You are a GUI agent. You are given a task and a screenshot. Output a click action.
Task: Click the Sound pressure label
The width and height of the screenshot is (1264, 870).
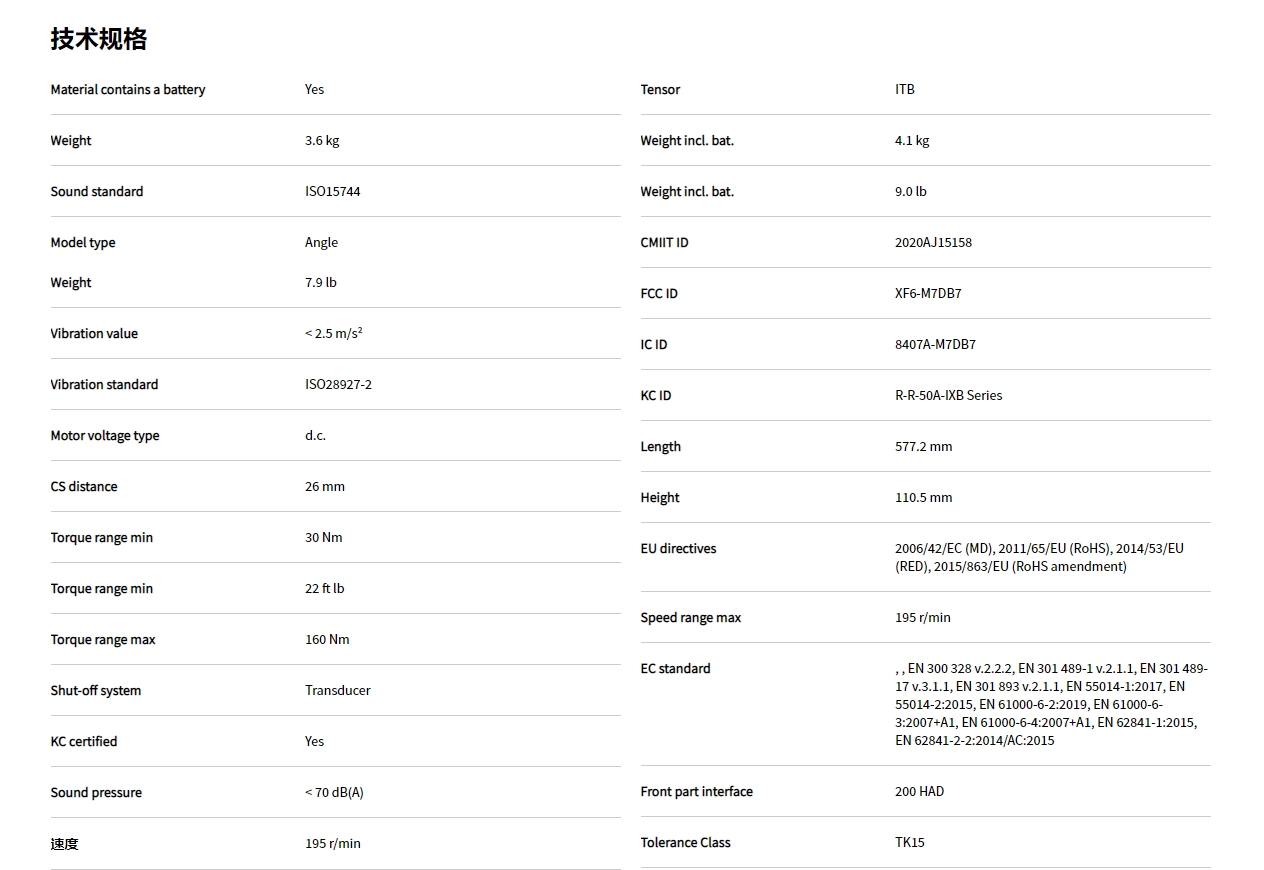[96, 793]
